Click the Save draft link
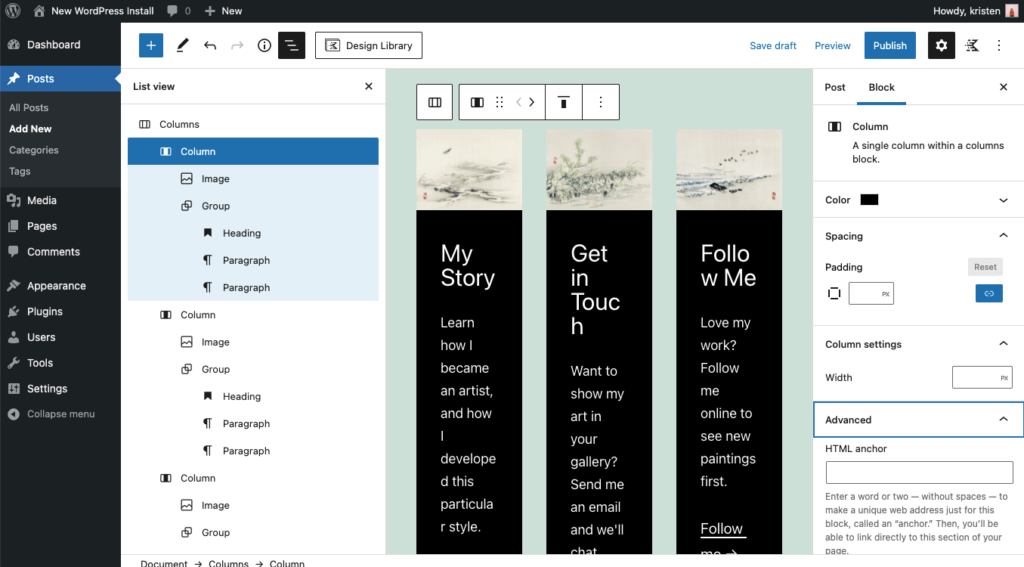This screenshot has width=1024, height=567. [773, 45]
